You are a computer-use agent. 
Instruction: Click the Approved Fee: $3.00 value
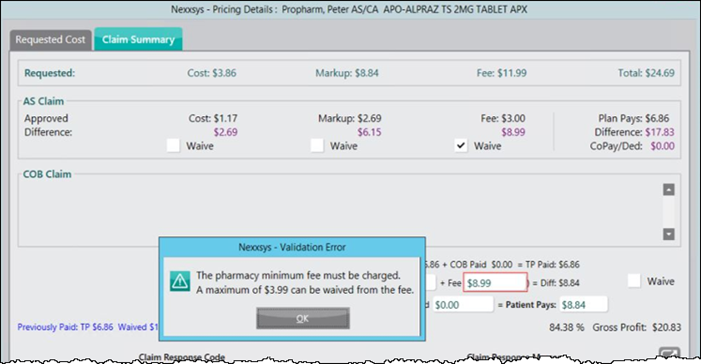coord(503,119)
